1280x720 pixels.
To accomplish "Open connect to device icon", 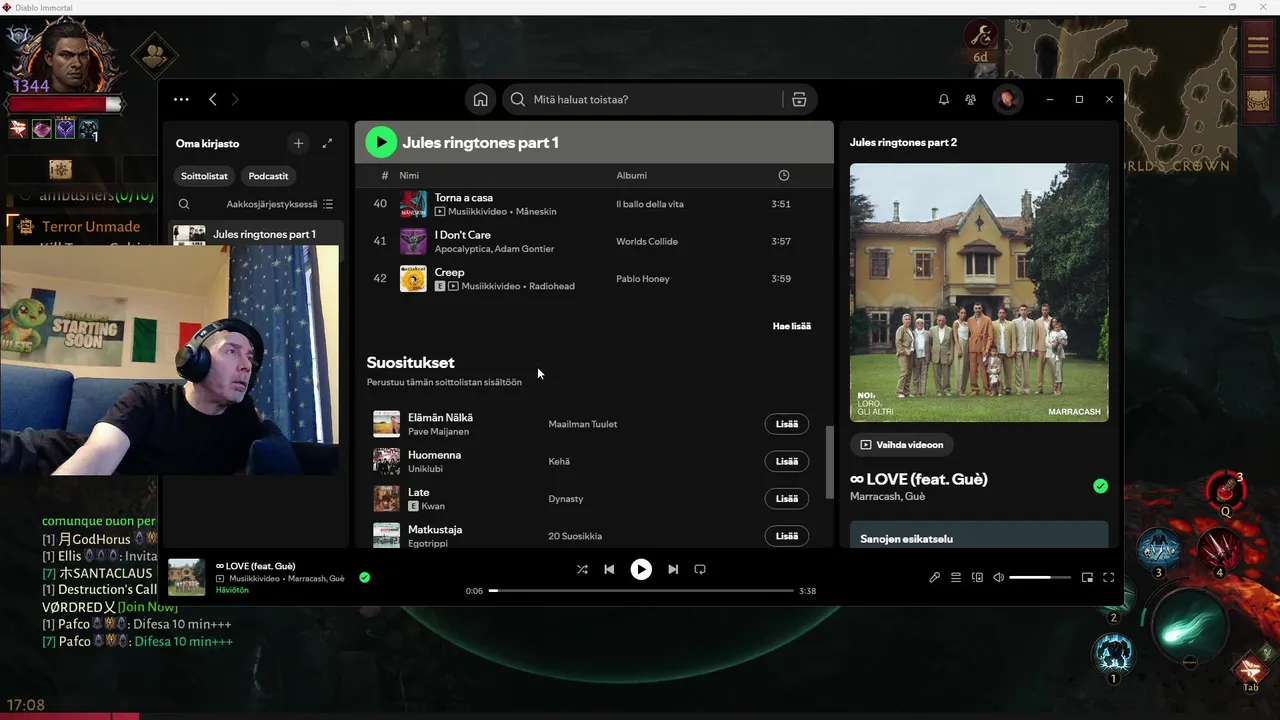I will pyautogui.click(x=978, y=577).
